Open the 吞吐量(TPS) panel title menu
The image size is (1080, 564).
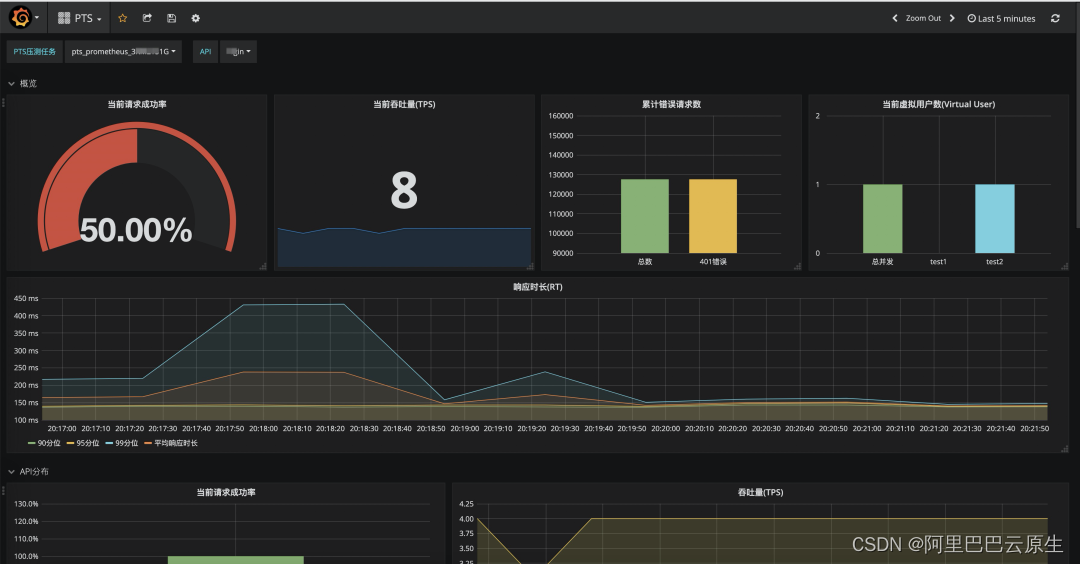pyautogui.click(x=760, y=492)
